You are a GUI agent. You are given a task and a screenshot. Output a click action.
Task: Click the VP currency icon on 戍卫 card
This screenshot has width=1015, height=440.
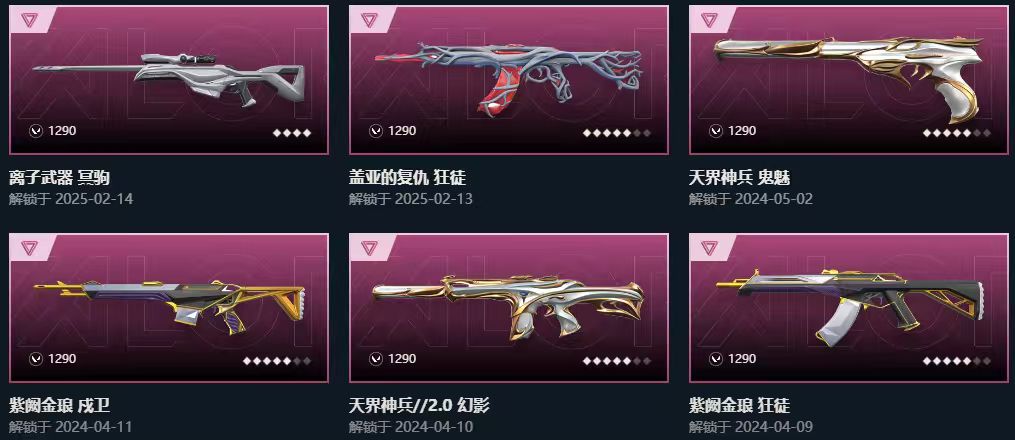coord(36,359)
